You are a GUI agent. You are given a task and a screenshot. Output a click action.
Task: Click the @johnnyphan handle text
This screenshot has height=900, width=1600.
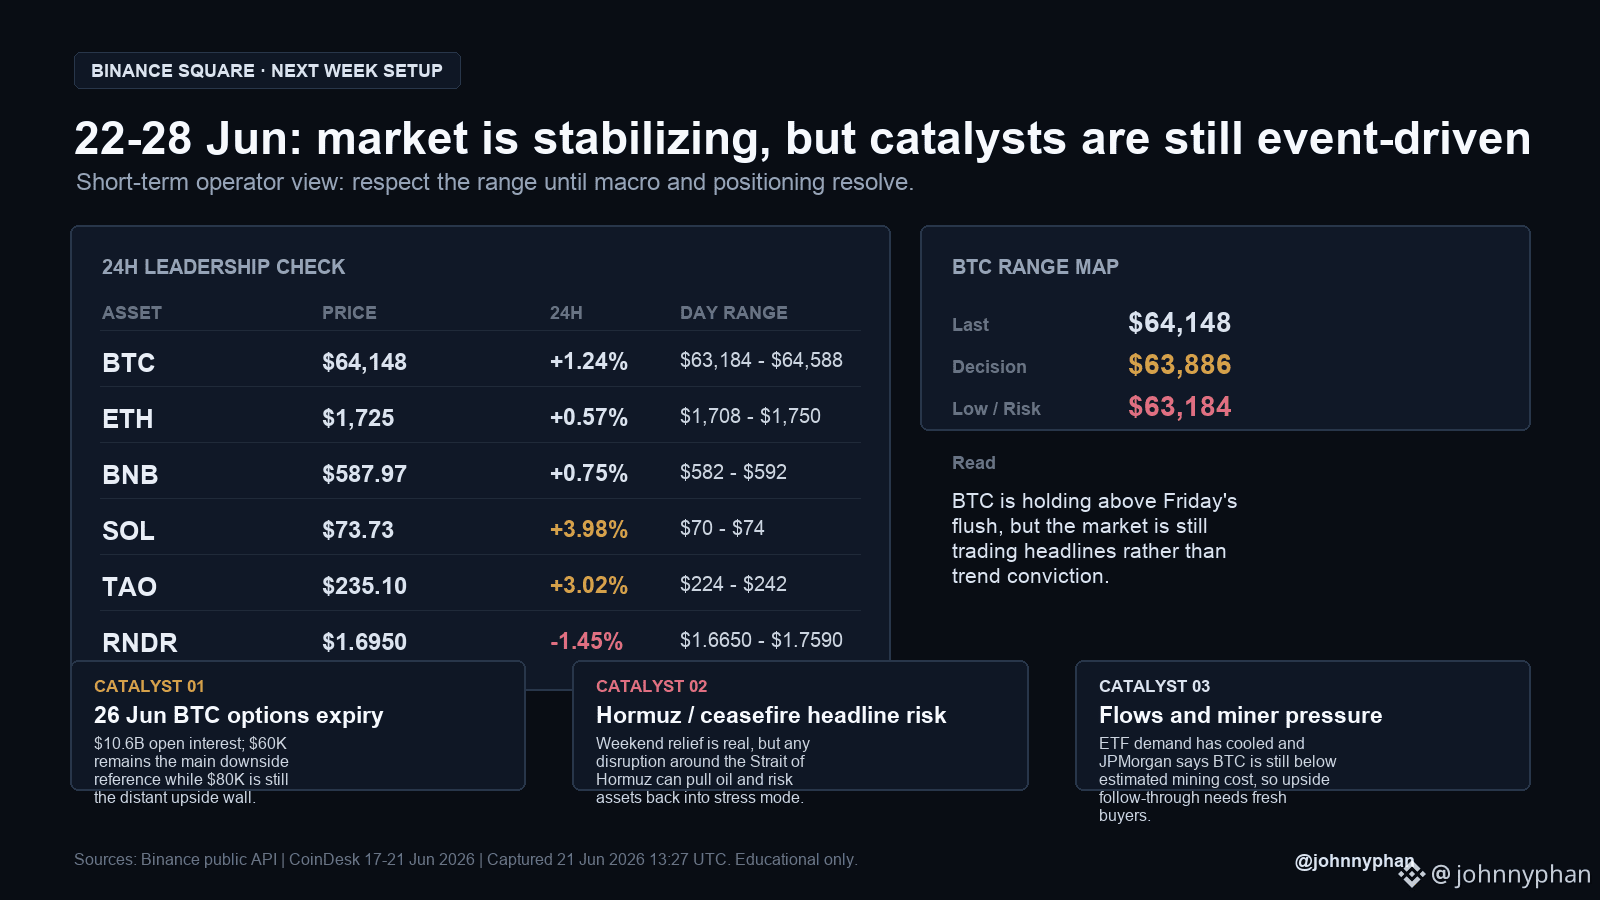coord(1355,861)
